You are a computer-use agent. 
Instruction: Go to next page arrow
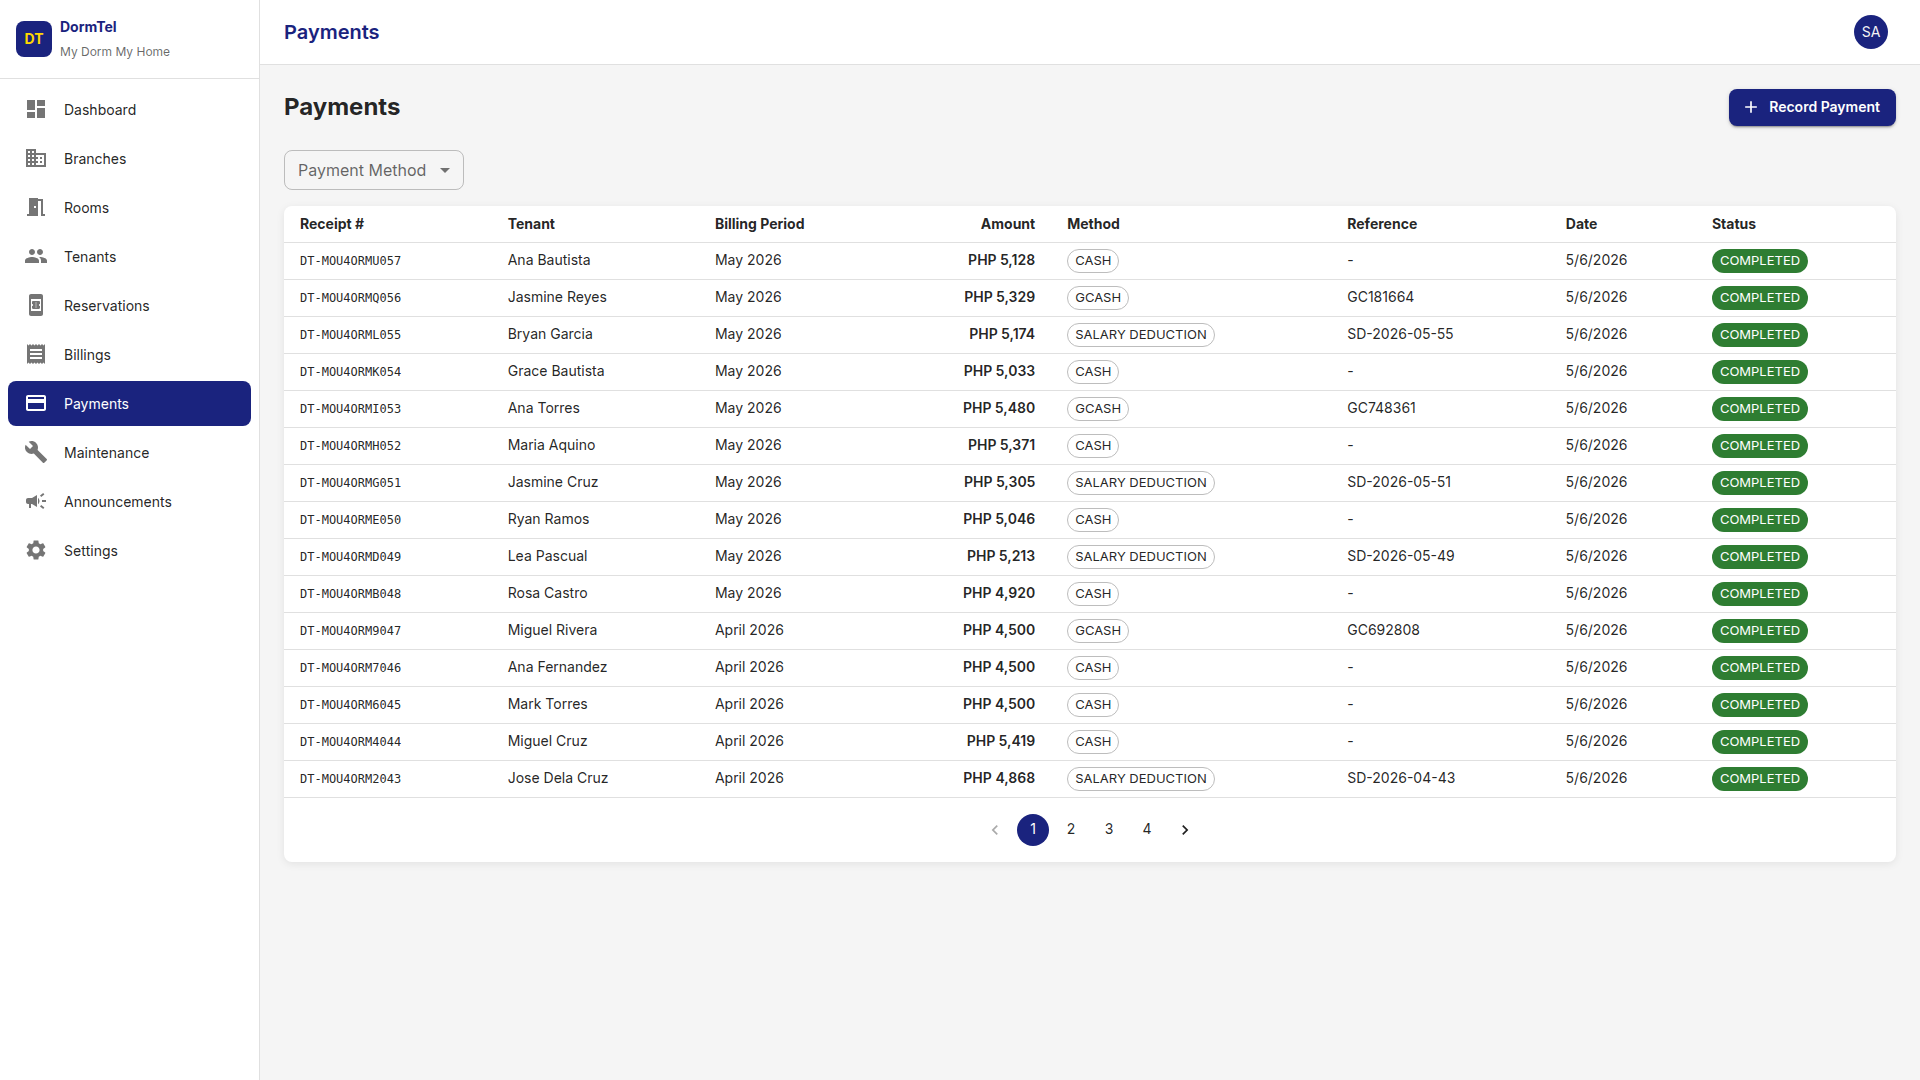(1185, 830)
